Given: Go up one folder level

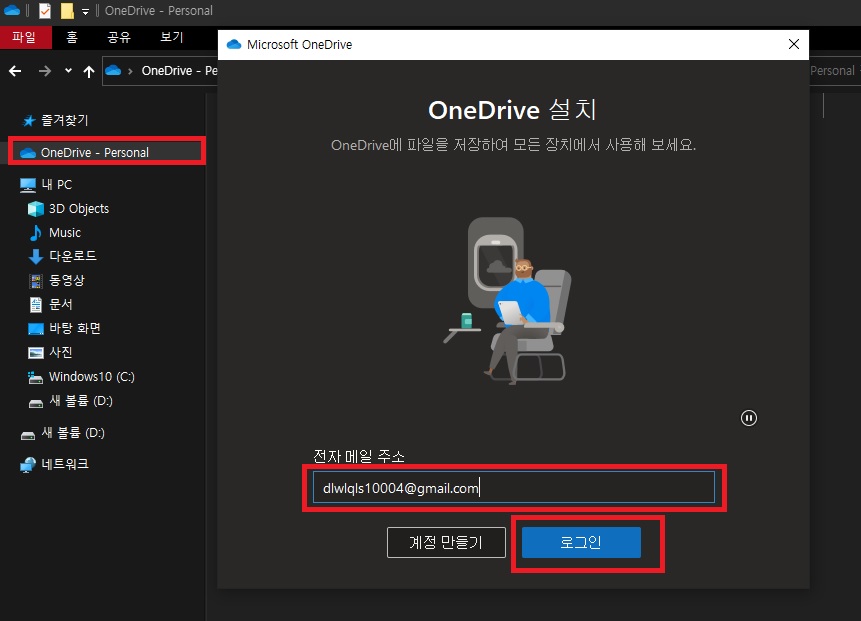Looking at the screenshot, I should point(89,71).
